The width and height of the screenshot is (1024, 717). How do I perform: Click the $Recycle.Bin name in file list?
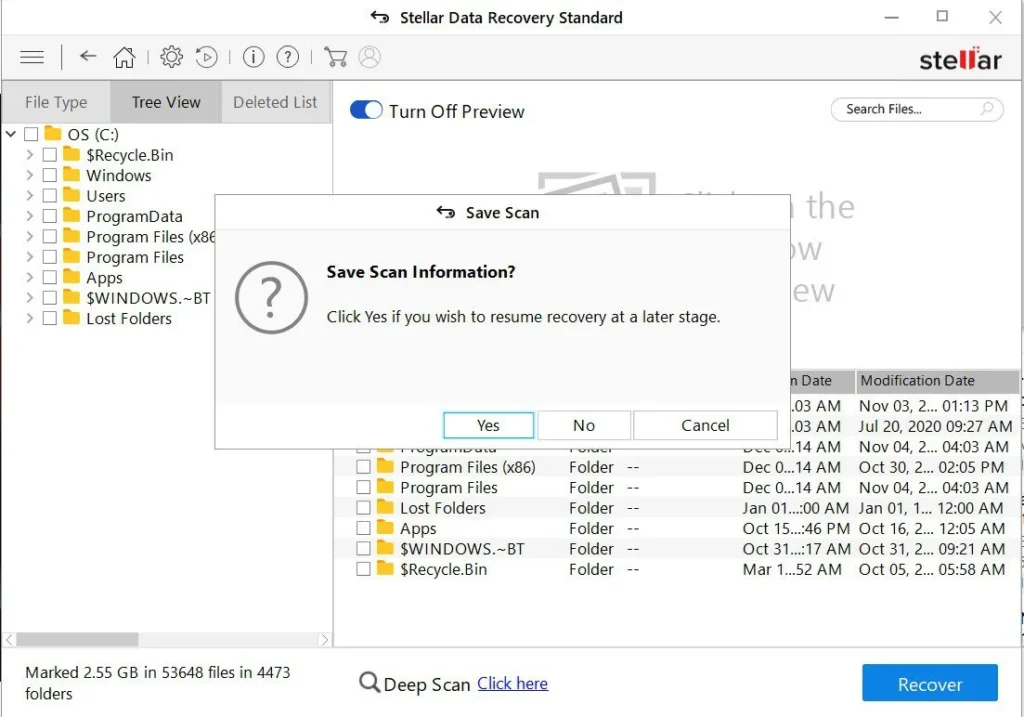pyautogui.click(x=443, y=569)
